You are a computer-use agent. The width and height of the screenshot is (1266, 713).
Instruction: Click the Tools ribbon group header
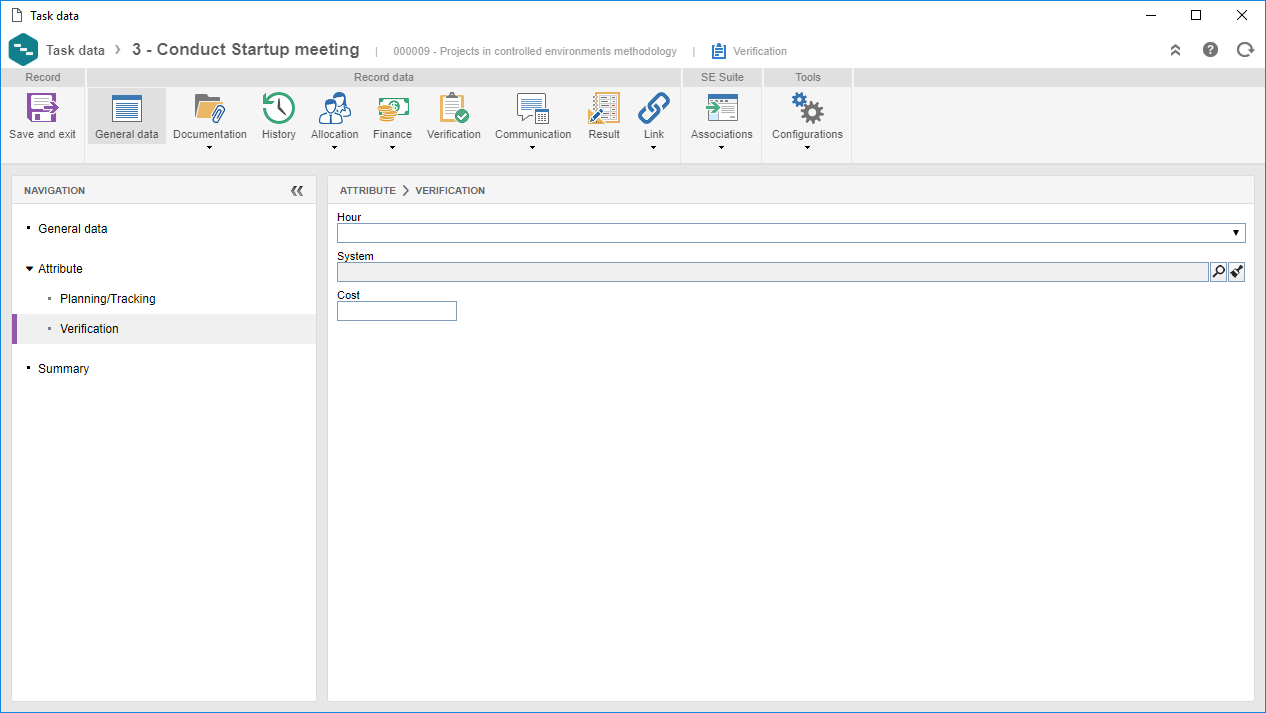coord(808,77)
